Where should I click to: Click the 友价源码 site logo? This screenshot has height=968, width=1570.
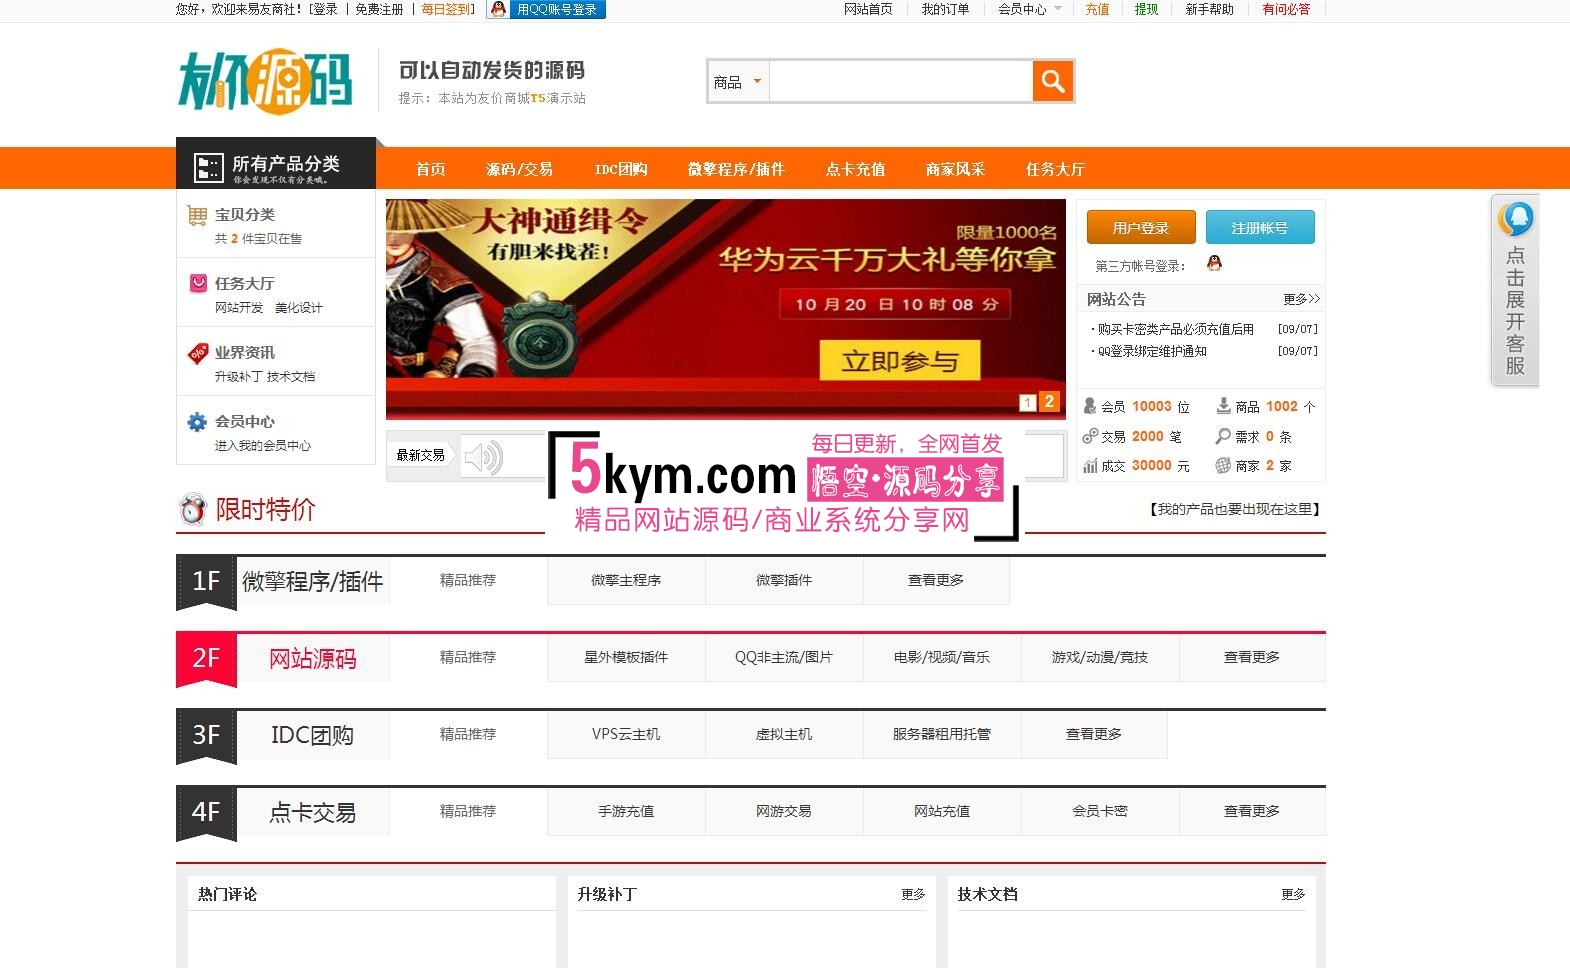265,80
